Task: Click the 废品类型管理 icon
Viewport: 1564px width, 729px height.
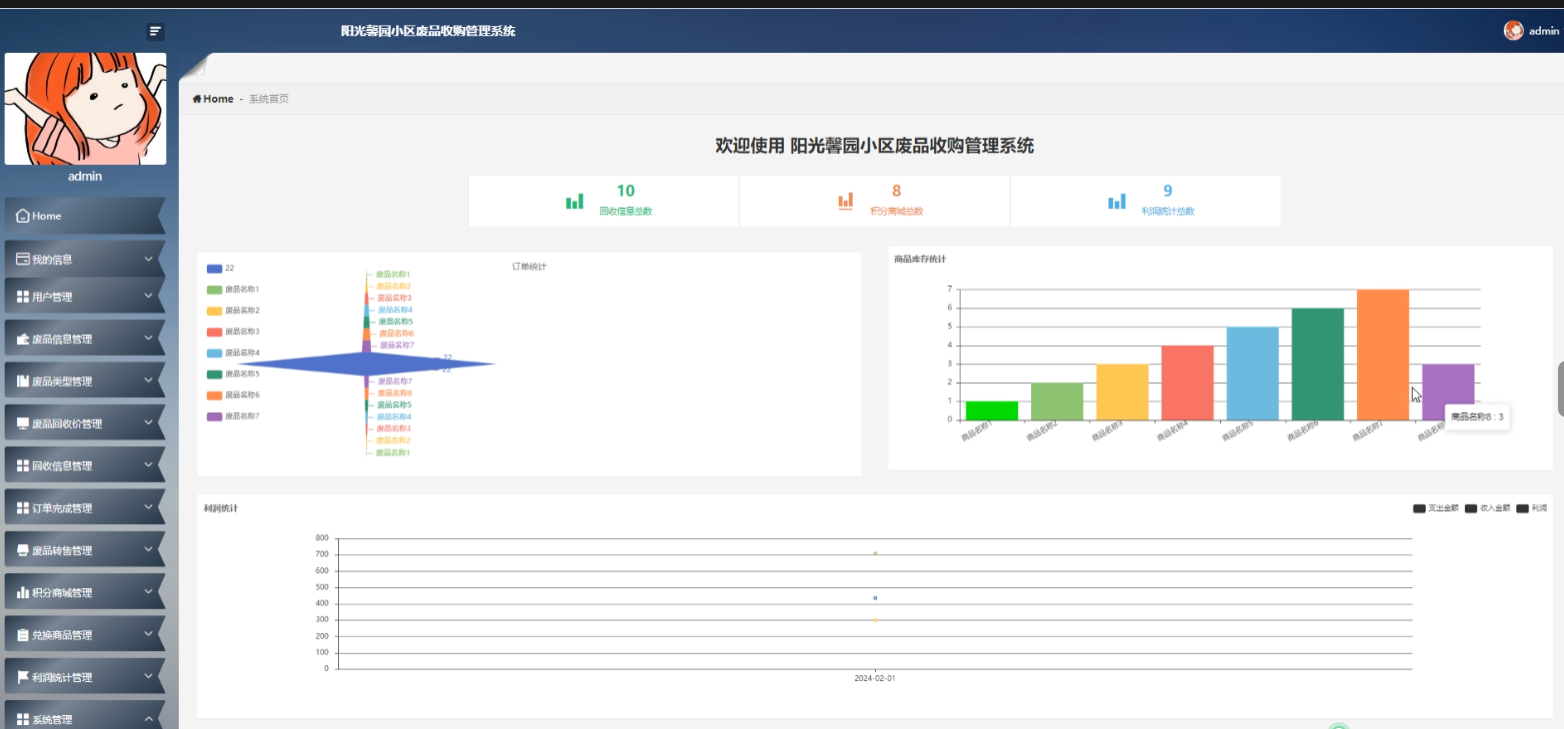Action: pos(23,381)
